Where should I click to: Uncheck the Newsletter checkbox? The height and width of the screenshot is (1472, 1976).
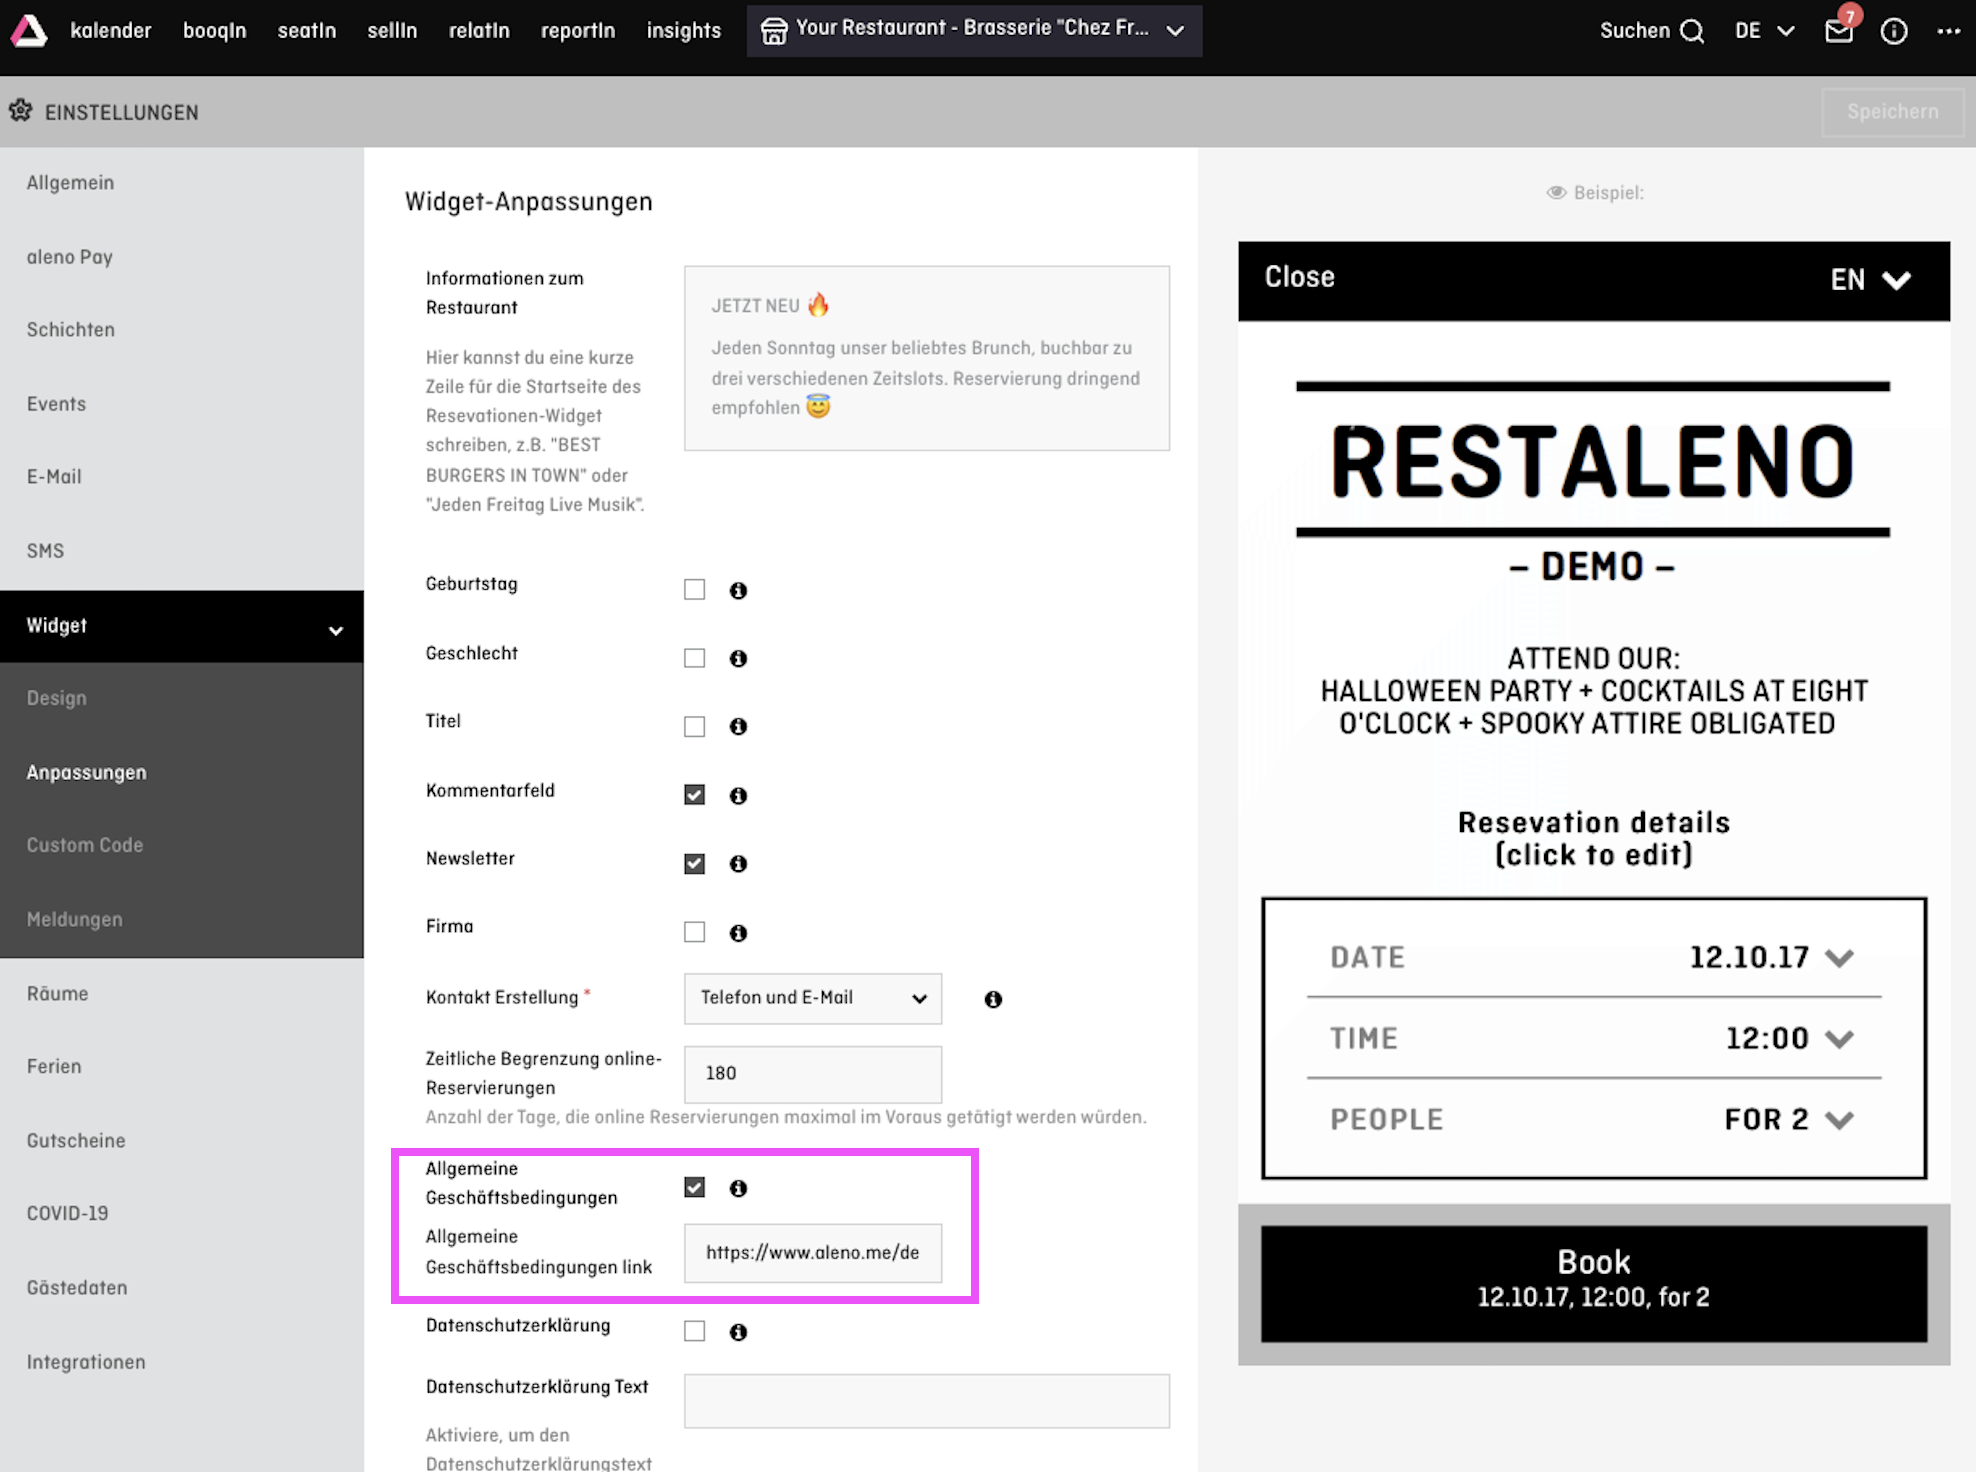tap(694, 863)
